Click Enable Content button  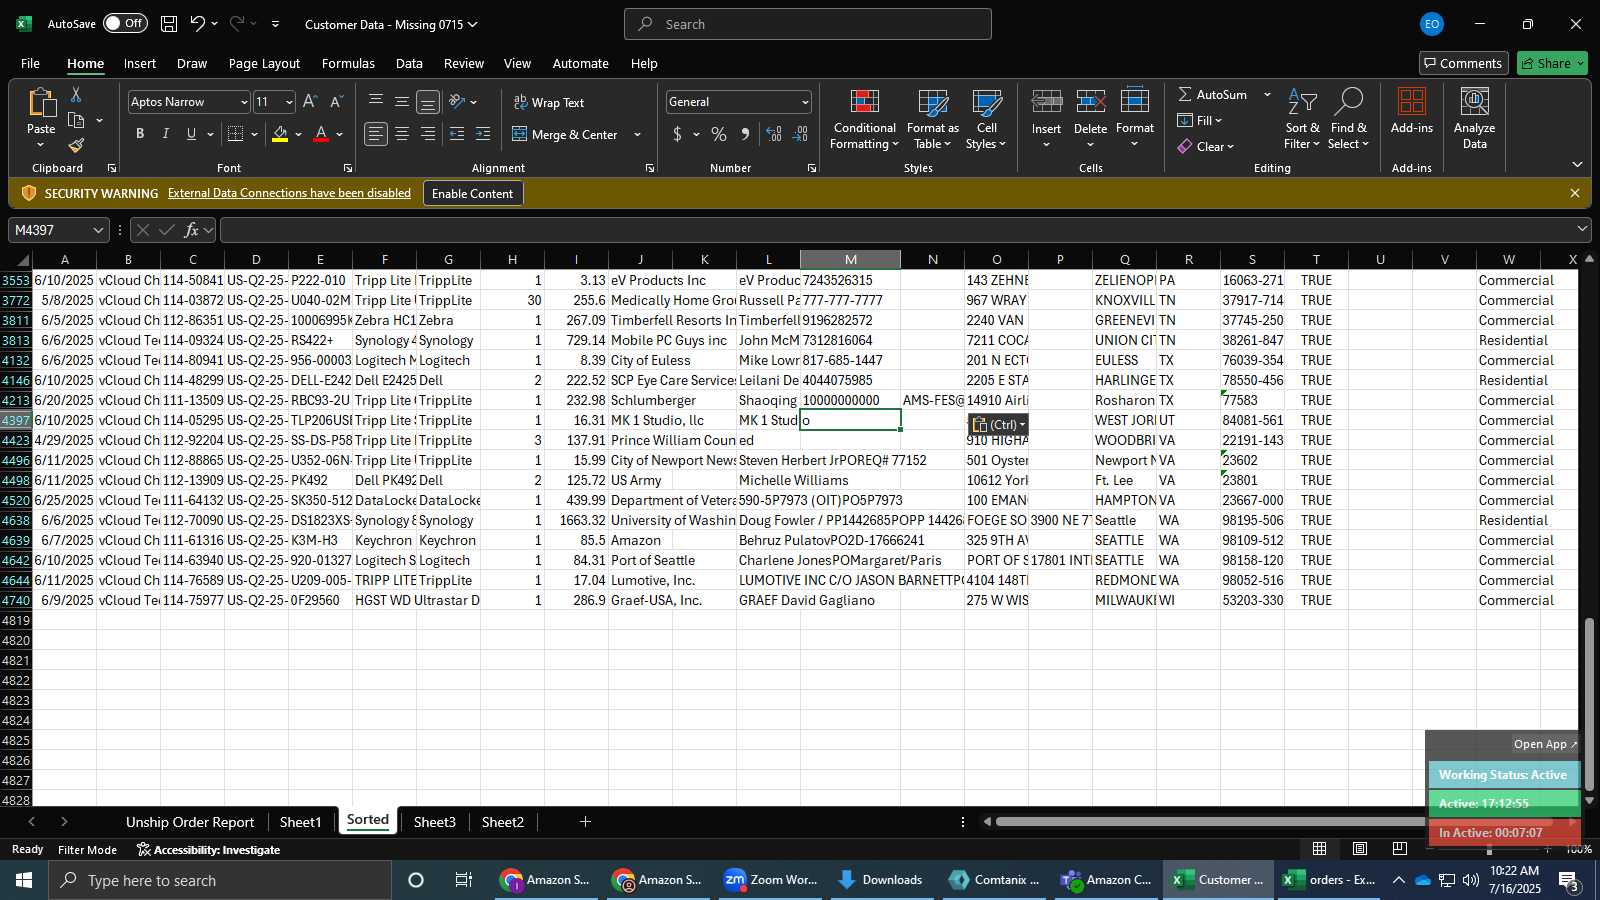tap(472, 193)
